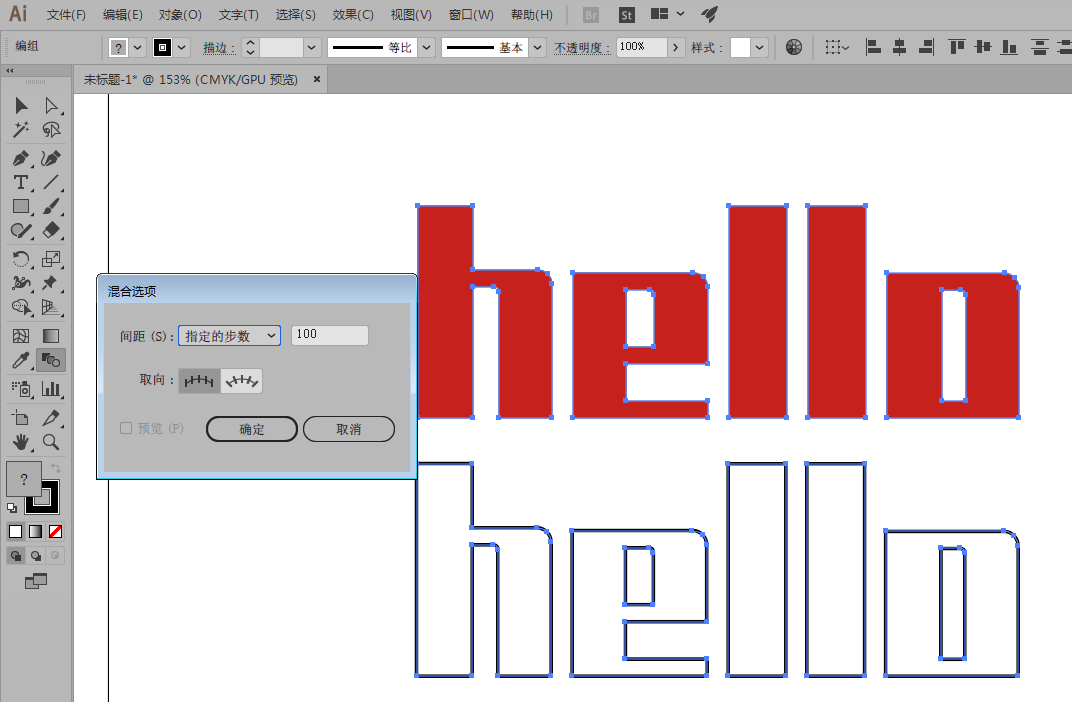The height and width of the screenshot is (702, 1072).
Task: Choose the Gradient tool
Action: tap(51, 336)
